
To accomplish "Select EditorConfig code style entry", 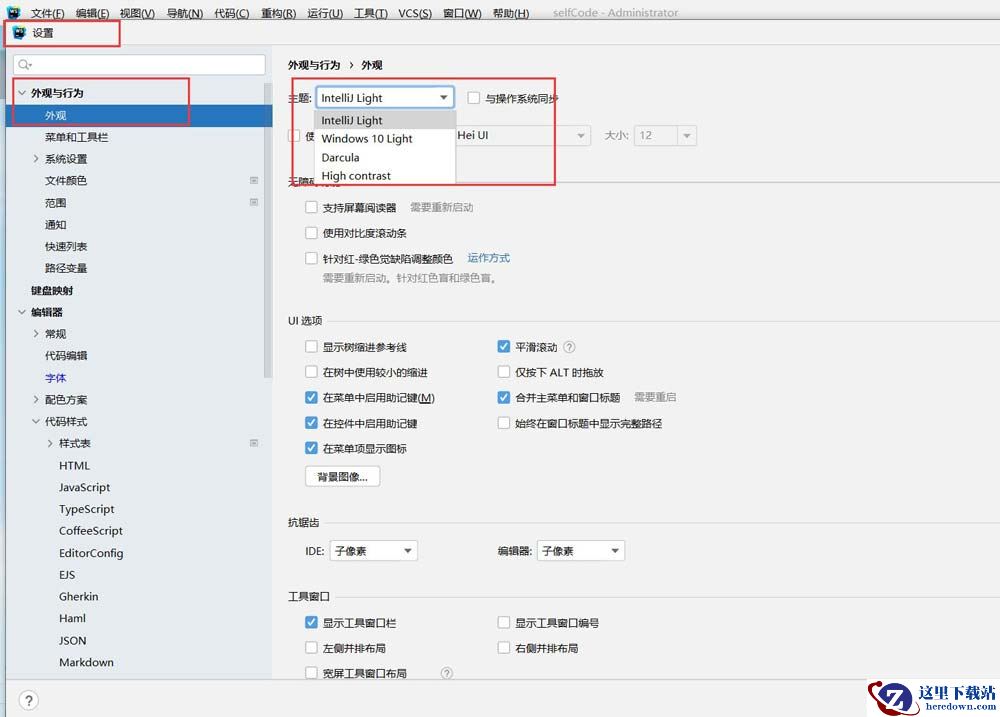I will [91, 553].
